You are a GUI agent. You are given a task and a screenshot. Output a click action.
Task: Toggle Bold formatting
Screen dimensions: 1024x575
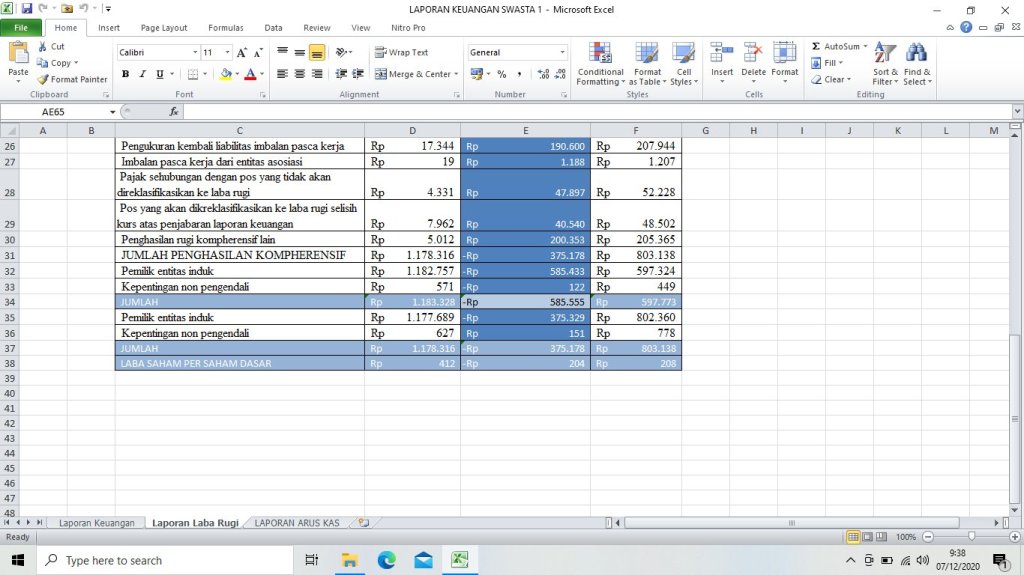coord(125,74)
